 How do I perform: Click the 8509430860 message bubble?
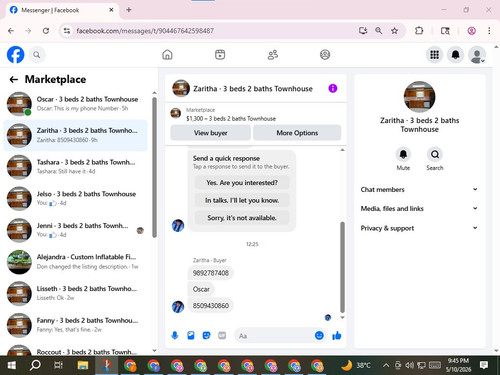click(211, 305)
